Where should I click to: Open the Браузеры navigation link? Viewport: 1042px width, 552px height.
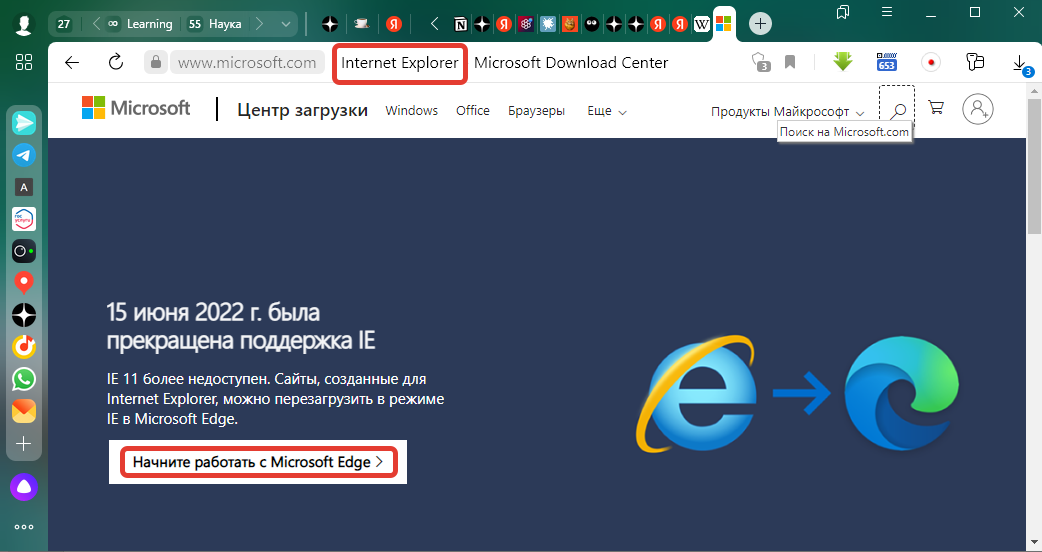(536, 111)
